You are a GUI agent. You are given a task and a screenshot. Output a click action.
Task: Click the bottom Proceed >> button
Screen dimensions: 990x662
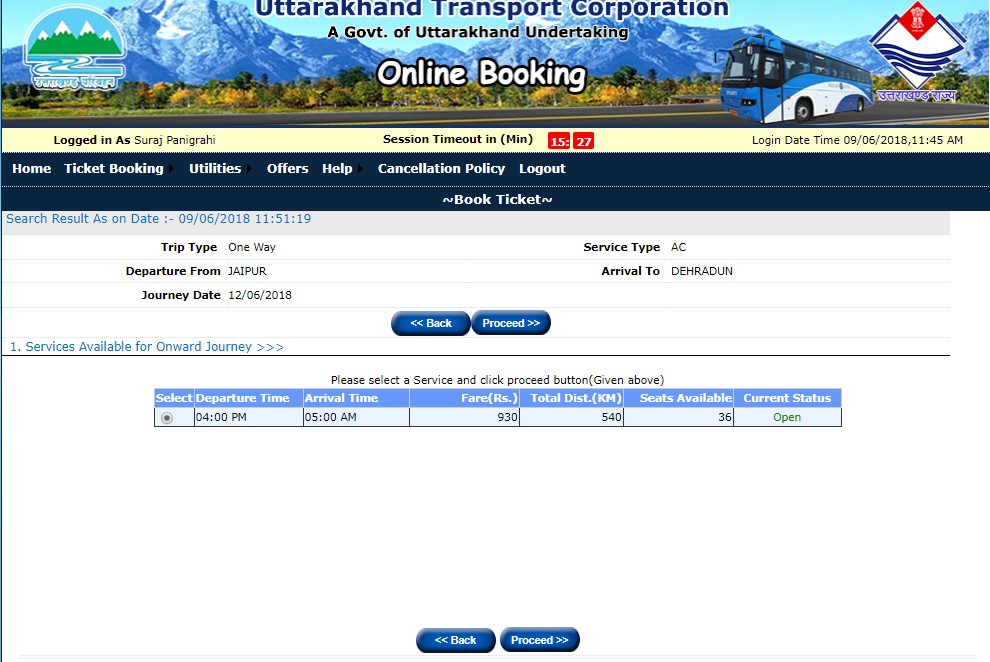(x=539, y=640)
